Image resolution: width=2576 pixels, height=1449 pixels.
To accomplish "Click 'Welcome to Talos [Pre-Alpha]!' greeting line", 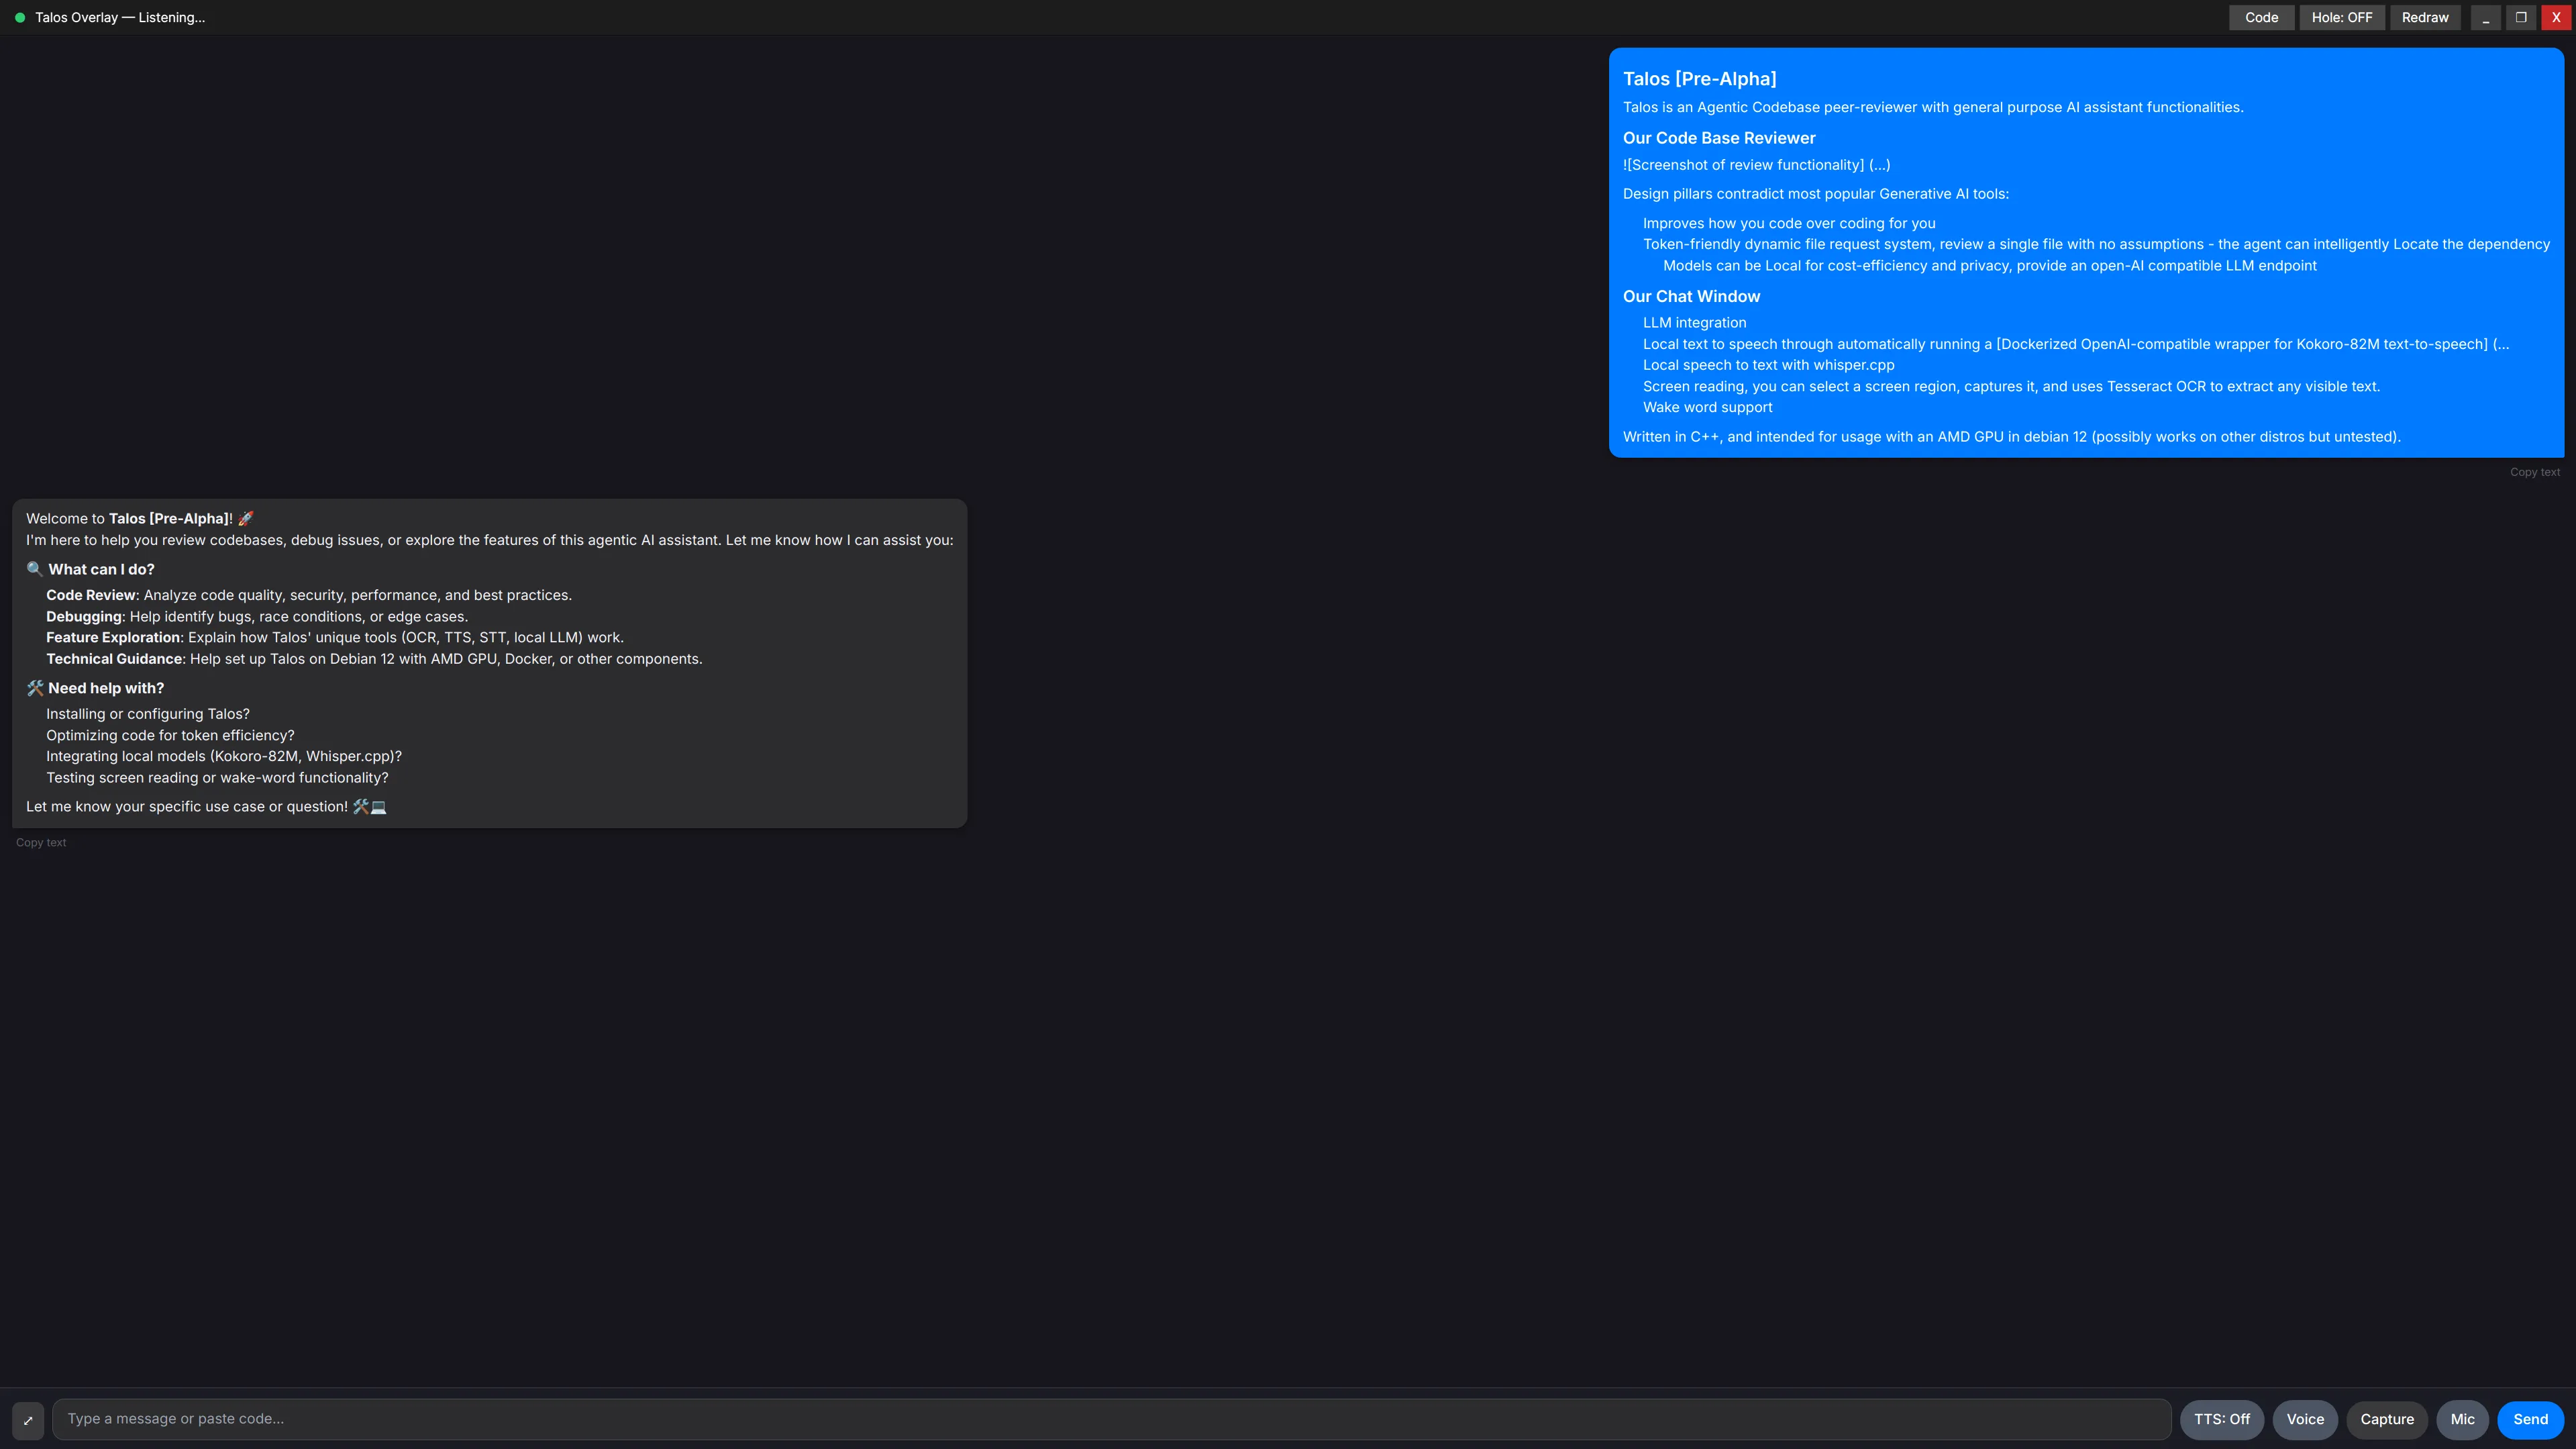I will (140, 518).
